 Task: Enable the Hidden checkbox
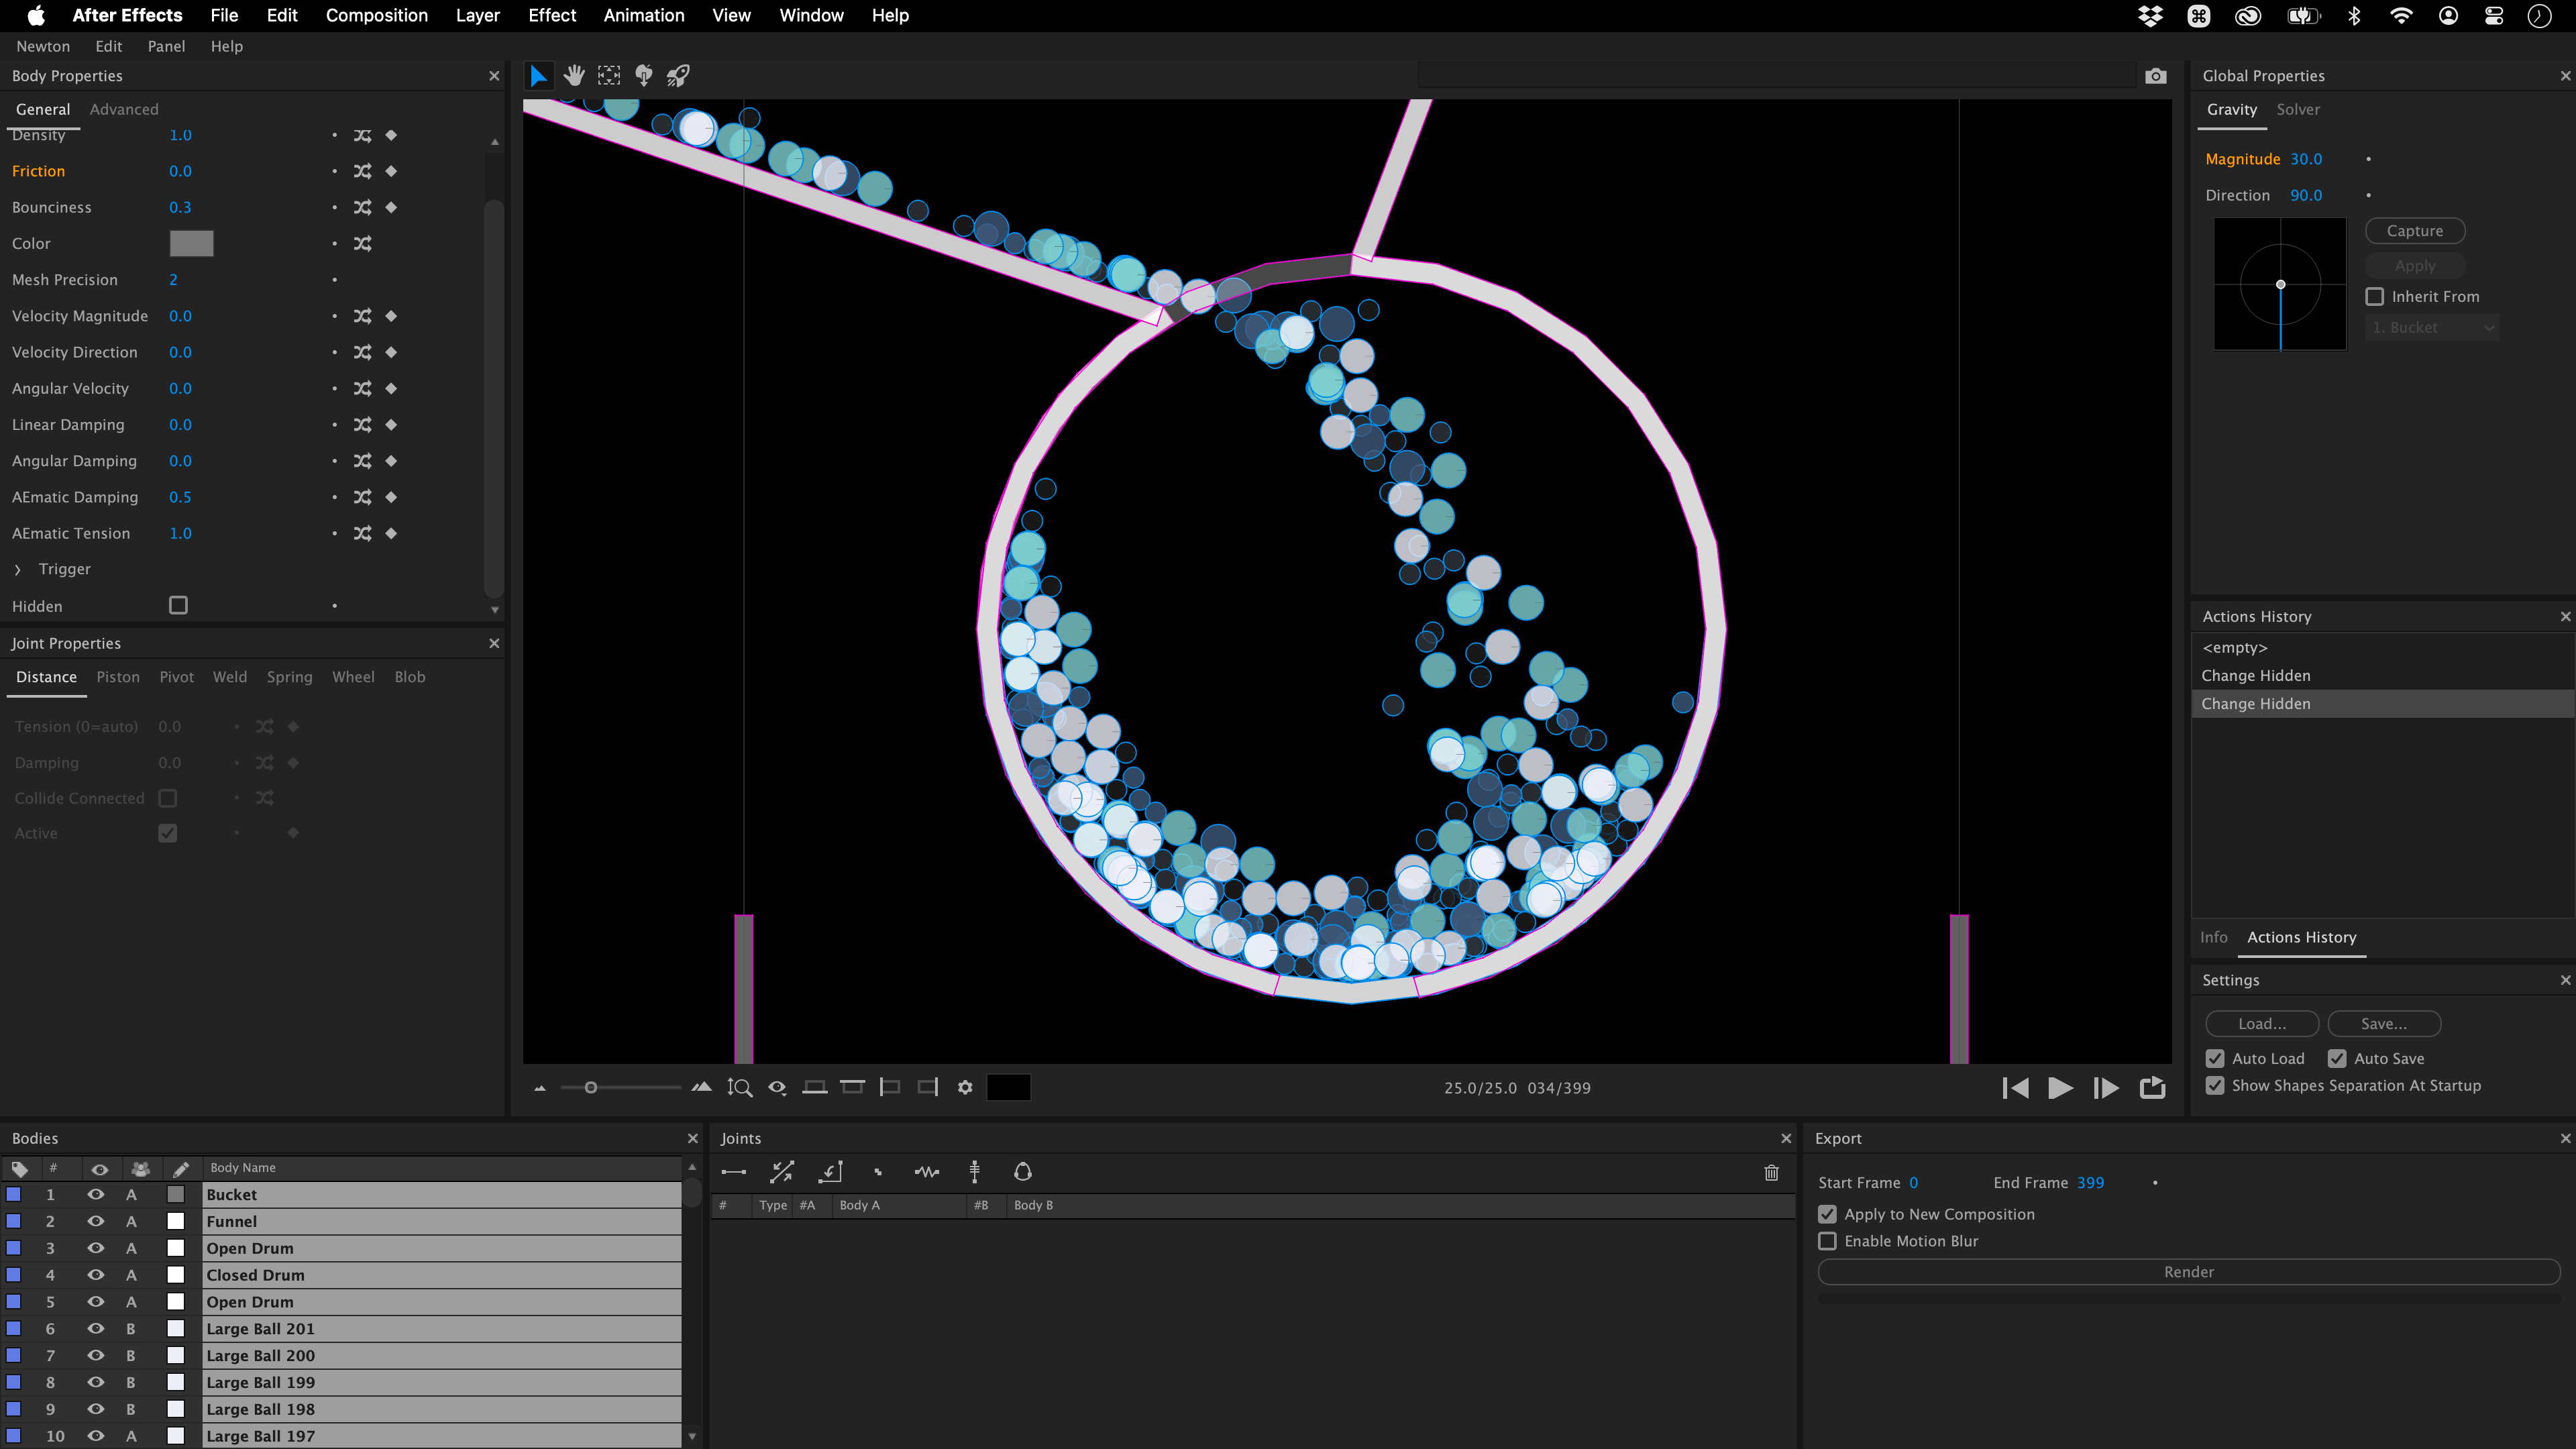pos(178,605)
